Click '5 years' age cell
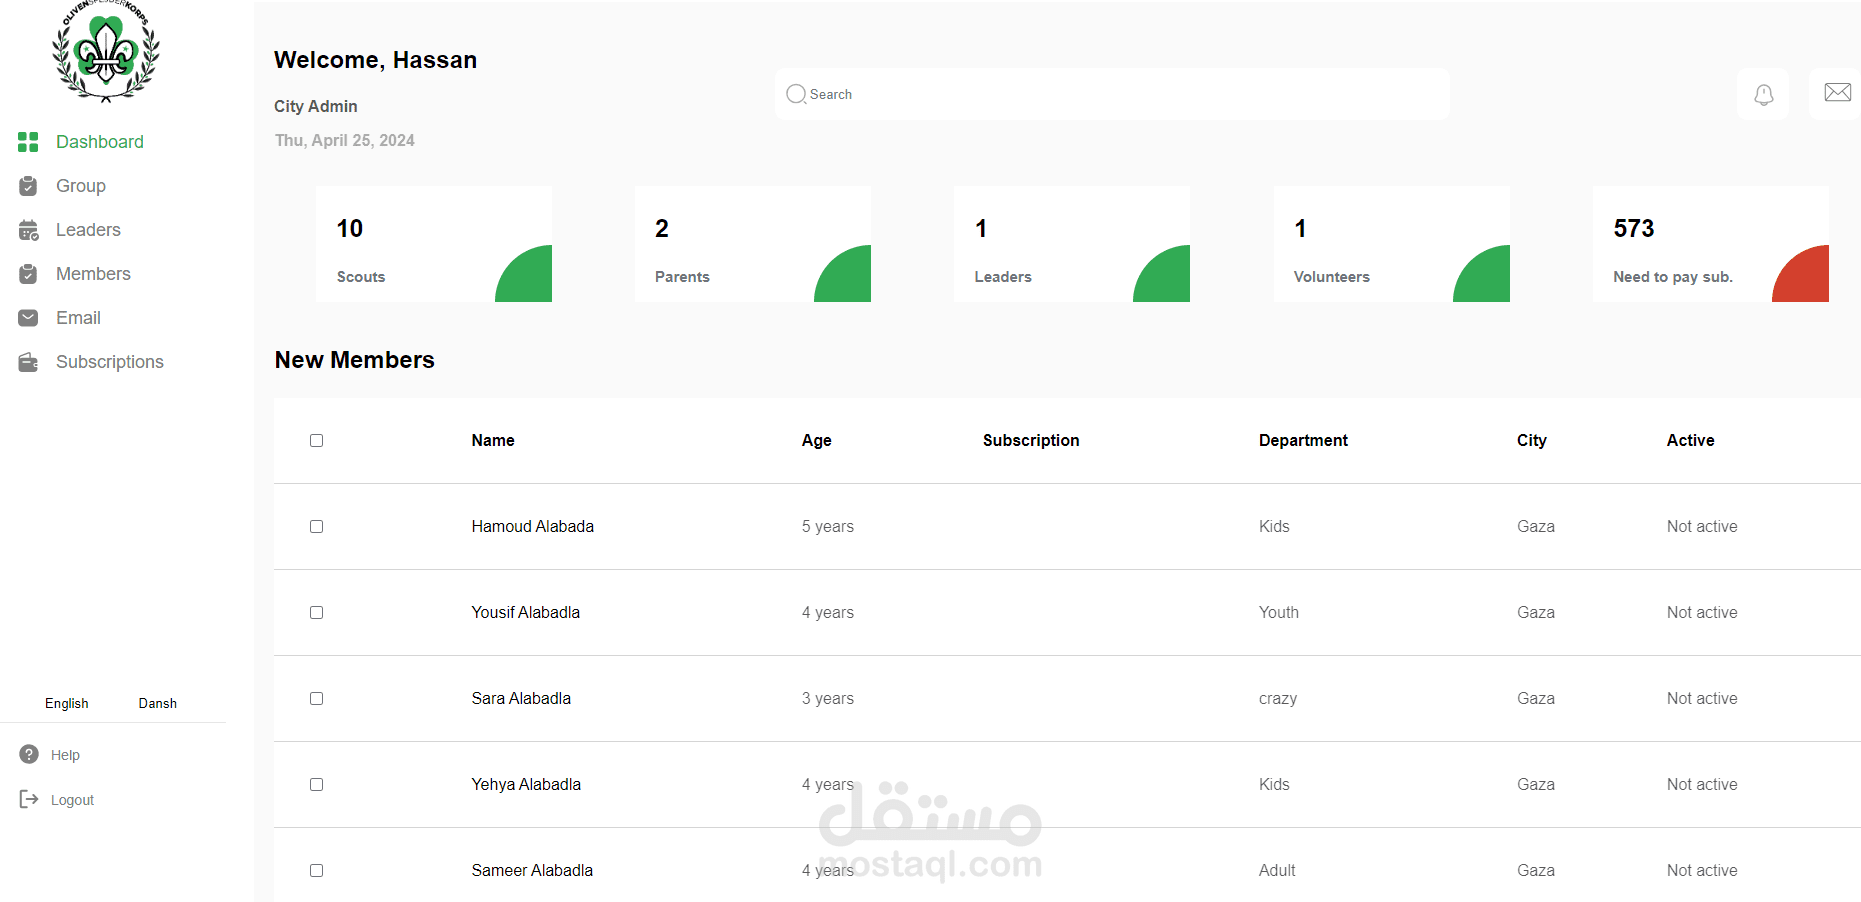1861x902 pixels. [x=828, y=527]
